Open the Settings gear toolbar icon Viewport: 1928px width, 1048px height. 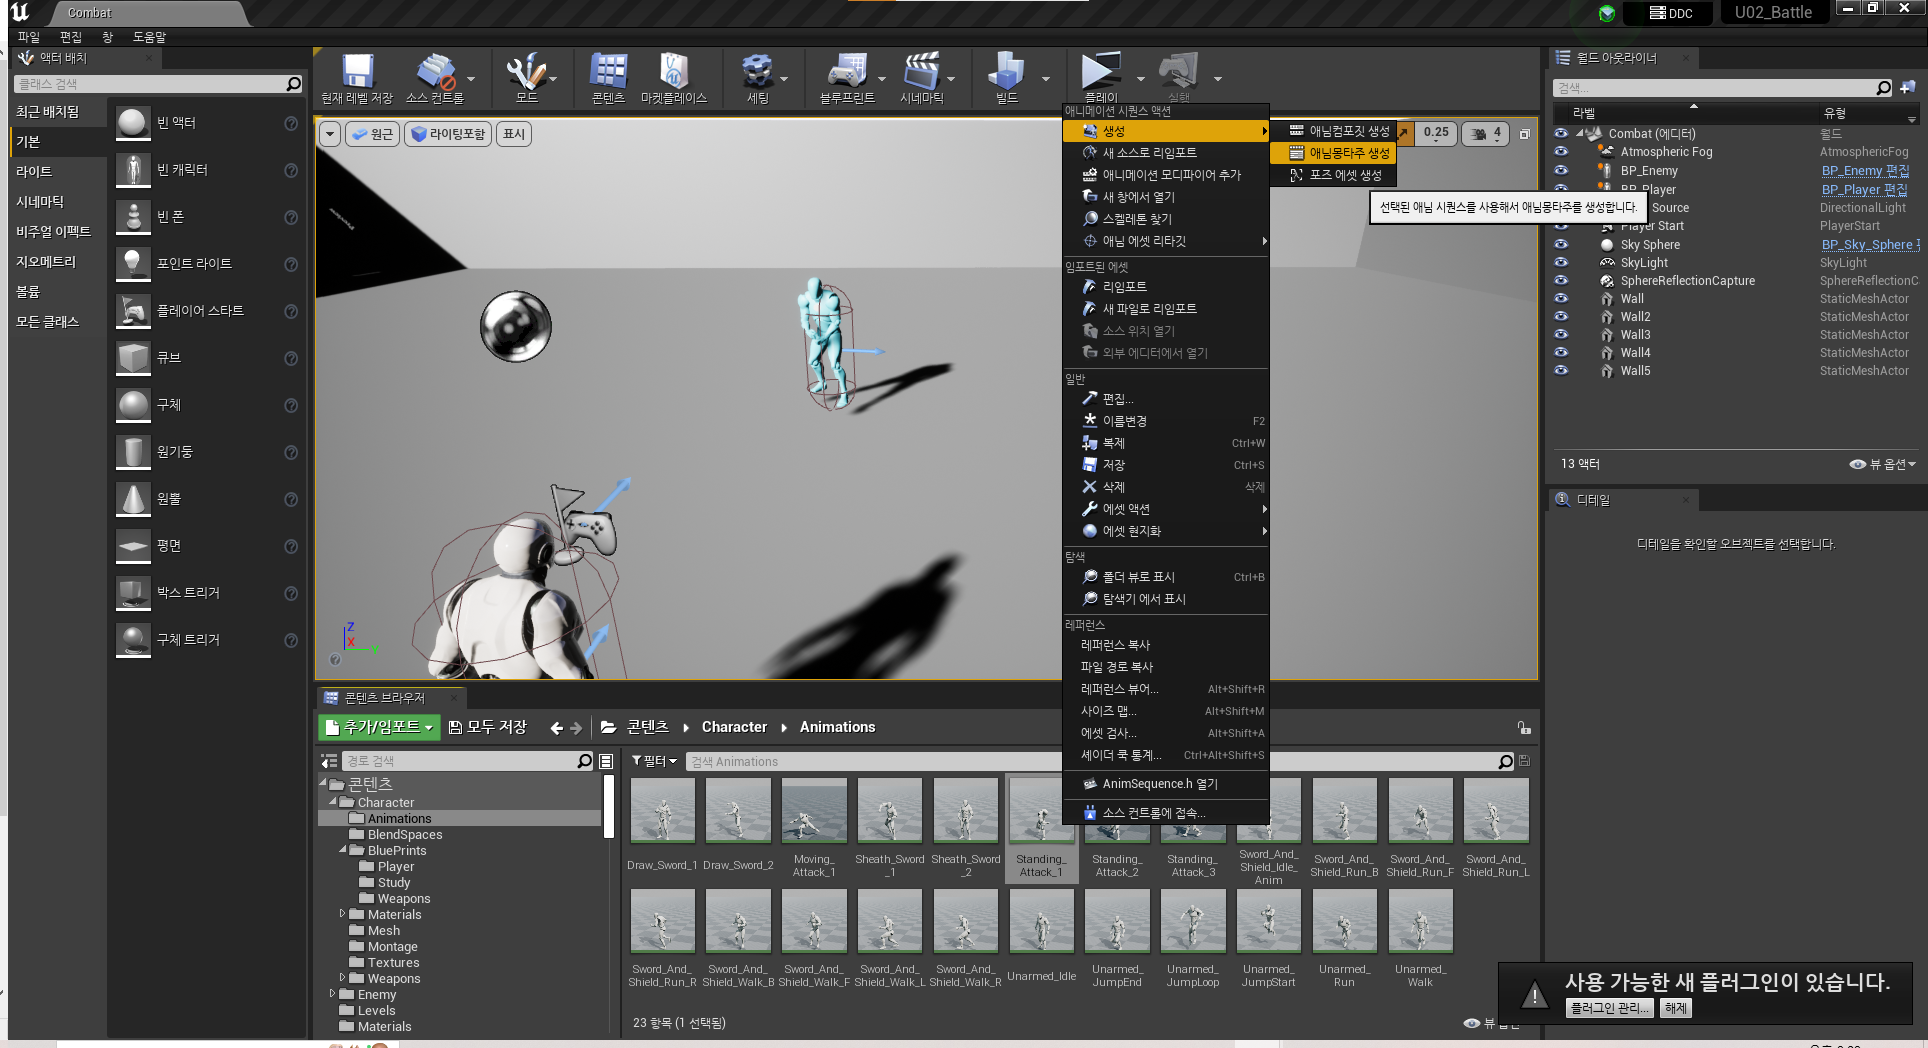757,72
